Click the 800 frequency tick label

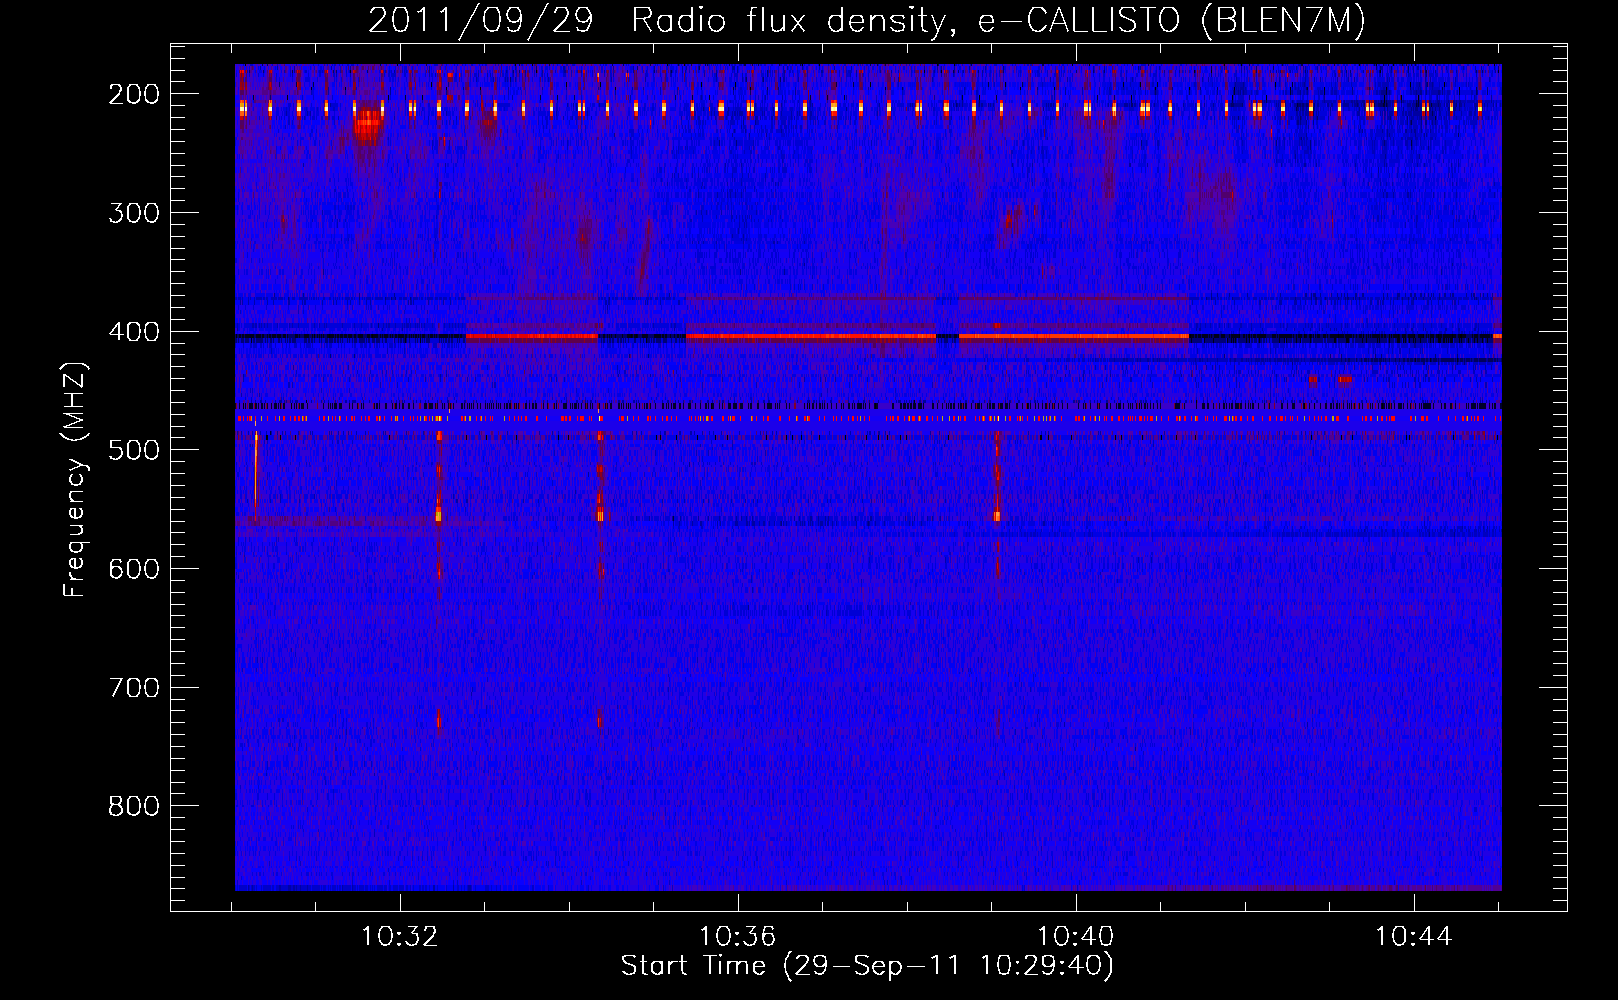point(134,806)
